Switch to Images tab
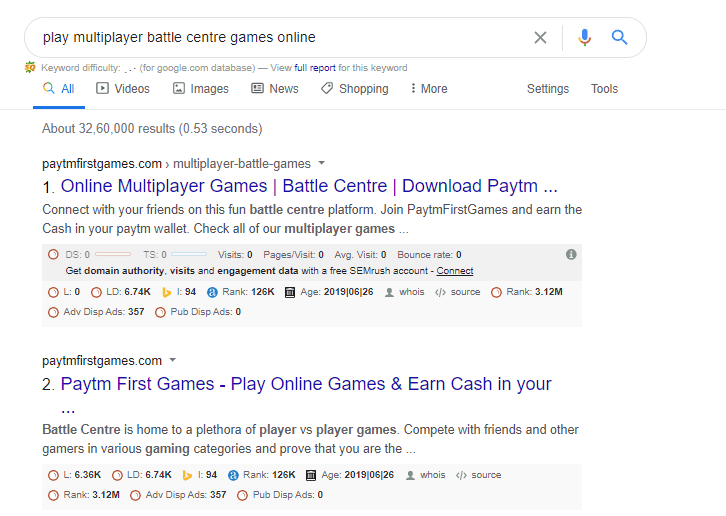 [200, 88]
